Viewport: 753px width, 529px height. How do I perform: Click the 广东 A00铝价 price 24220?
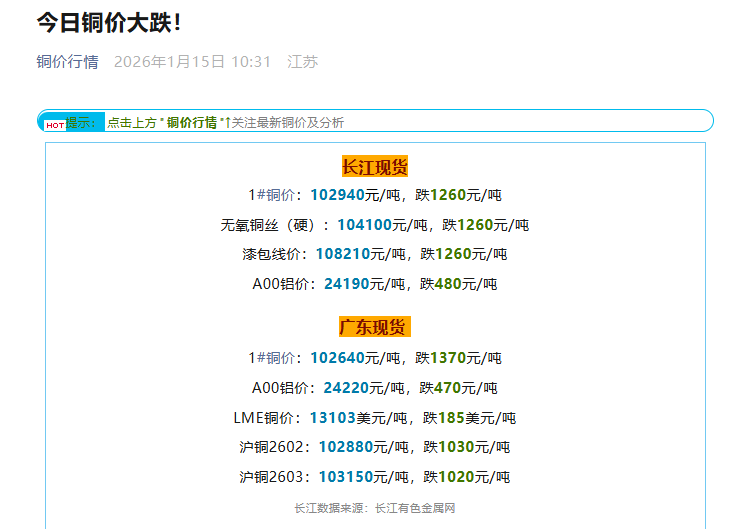coord(346,388)
